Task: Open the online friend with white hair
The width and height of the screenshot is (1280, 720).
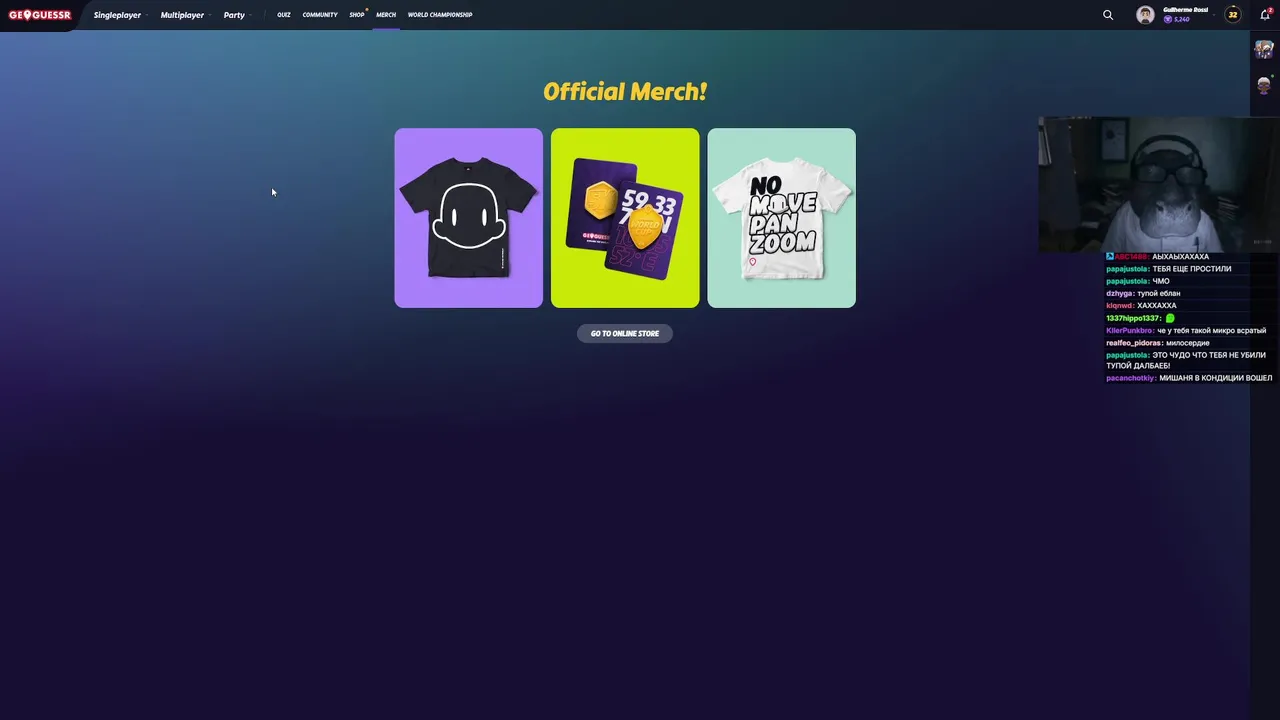Action: [x=1264, y=86]
